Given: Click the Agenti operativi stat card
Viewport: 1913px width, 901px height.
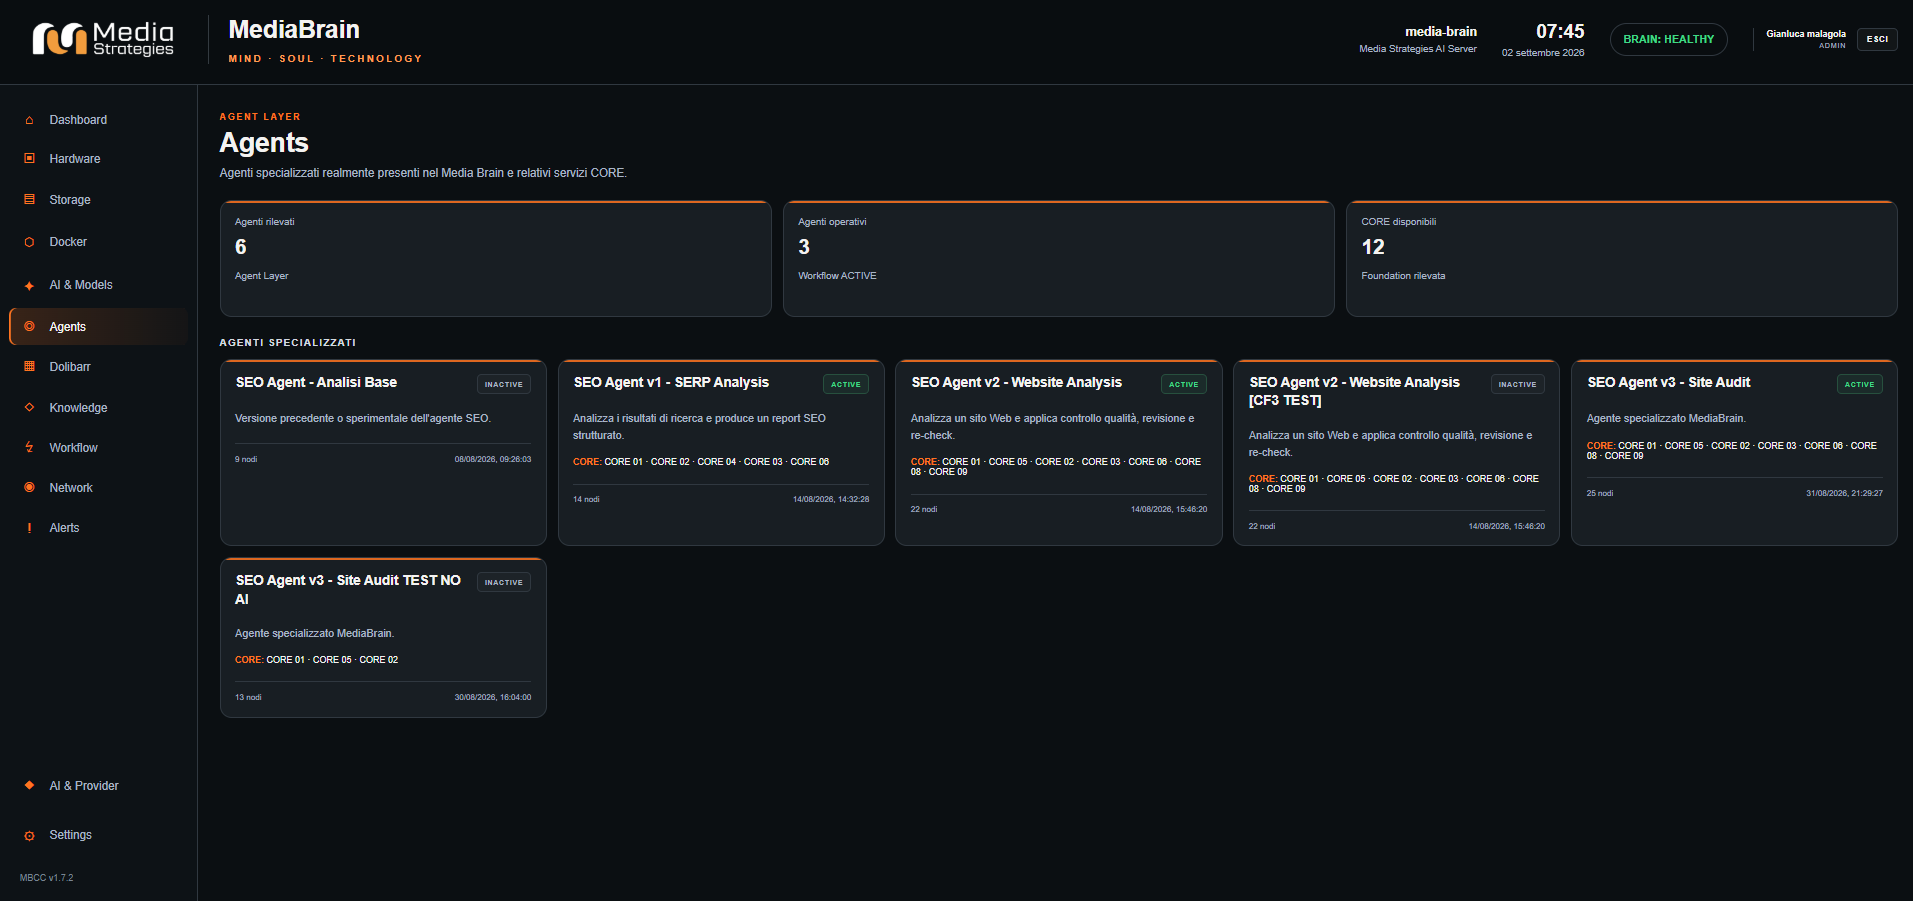Looking at the screenshot, I should pos(1059,259).
